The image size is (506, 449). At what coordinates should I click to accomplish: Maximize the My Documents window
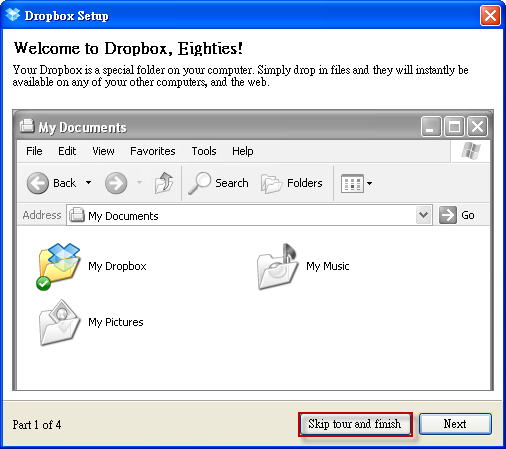(x=454, y=127)
